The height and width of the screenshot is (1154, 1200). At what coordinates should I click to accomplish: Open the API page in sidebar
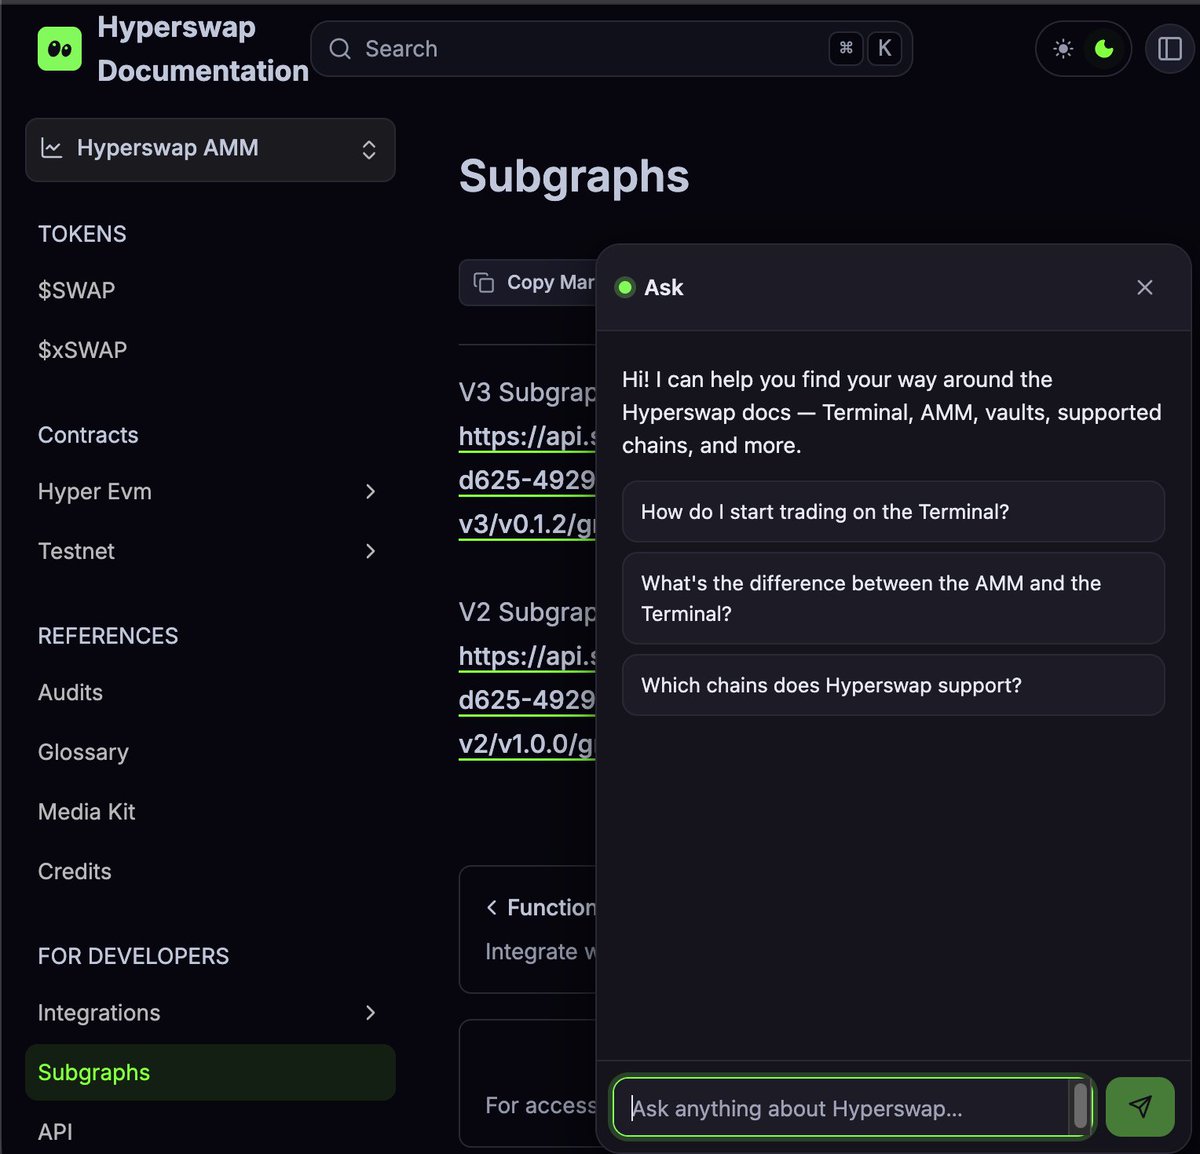(55, 1132)
